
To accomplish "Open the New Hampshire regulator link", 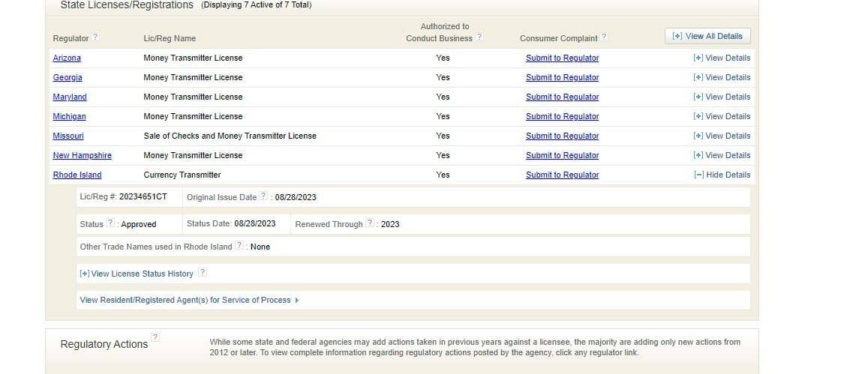I will point(82,156).
